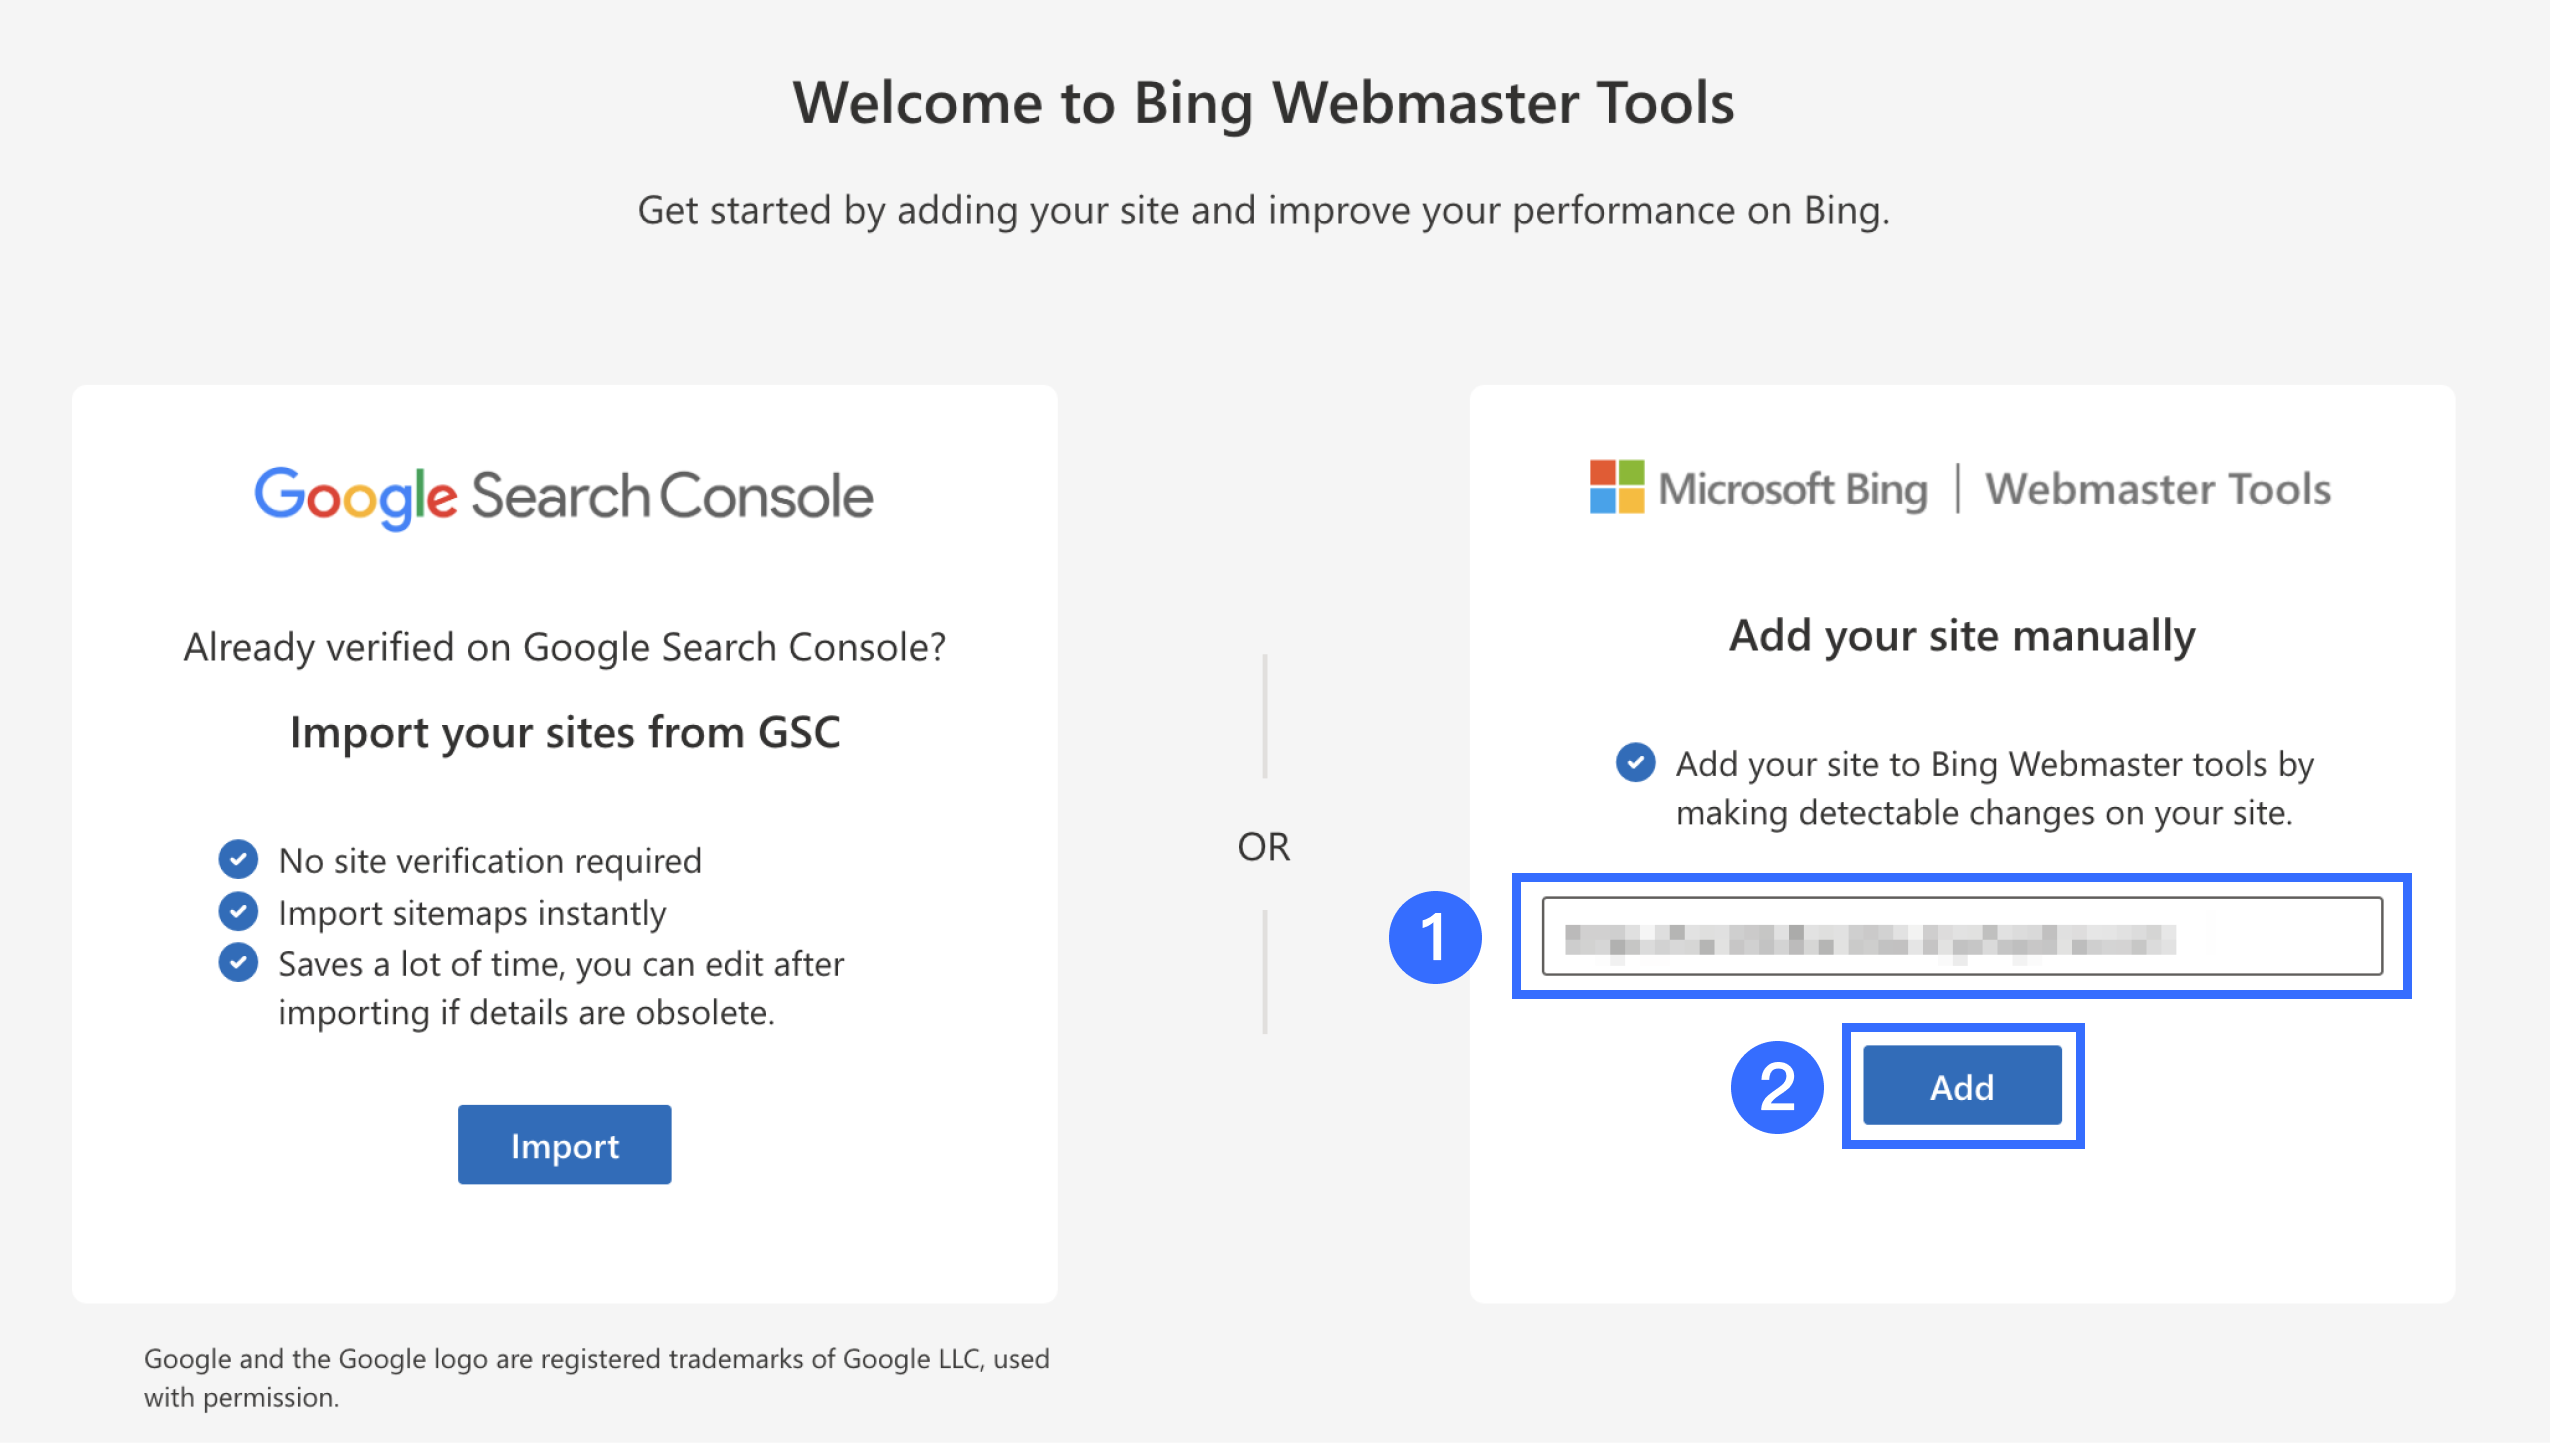Screen dimensions: 2550x1443
Task: Click checkmark next to 'Saves a lot of time'
Action: pyautogui.click(x=238, y=963)
